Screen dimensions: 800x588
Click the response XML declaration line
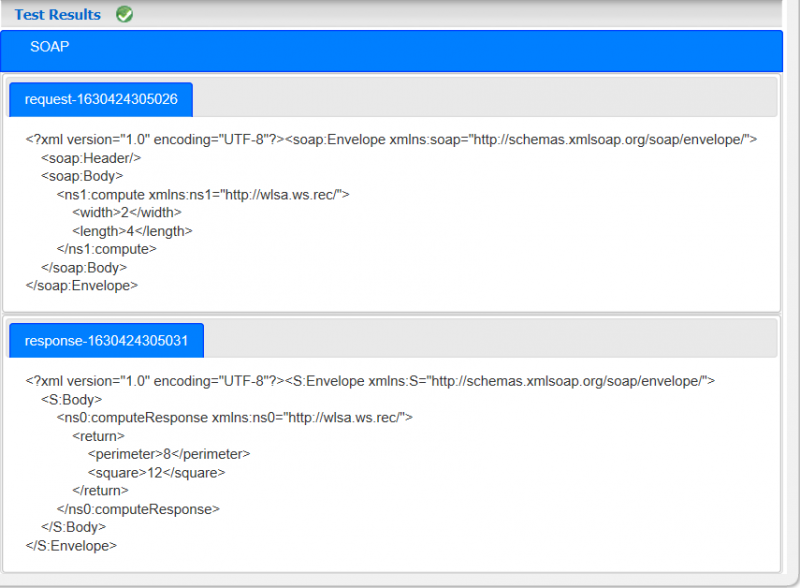coord(370,381)
